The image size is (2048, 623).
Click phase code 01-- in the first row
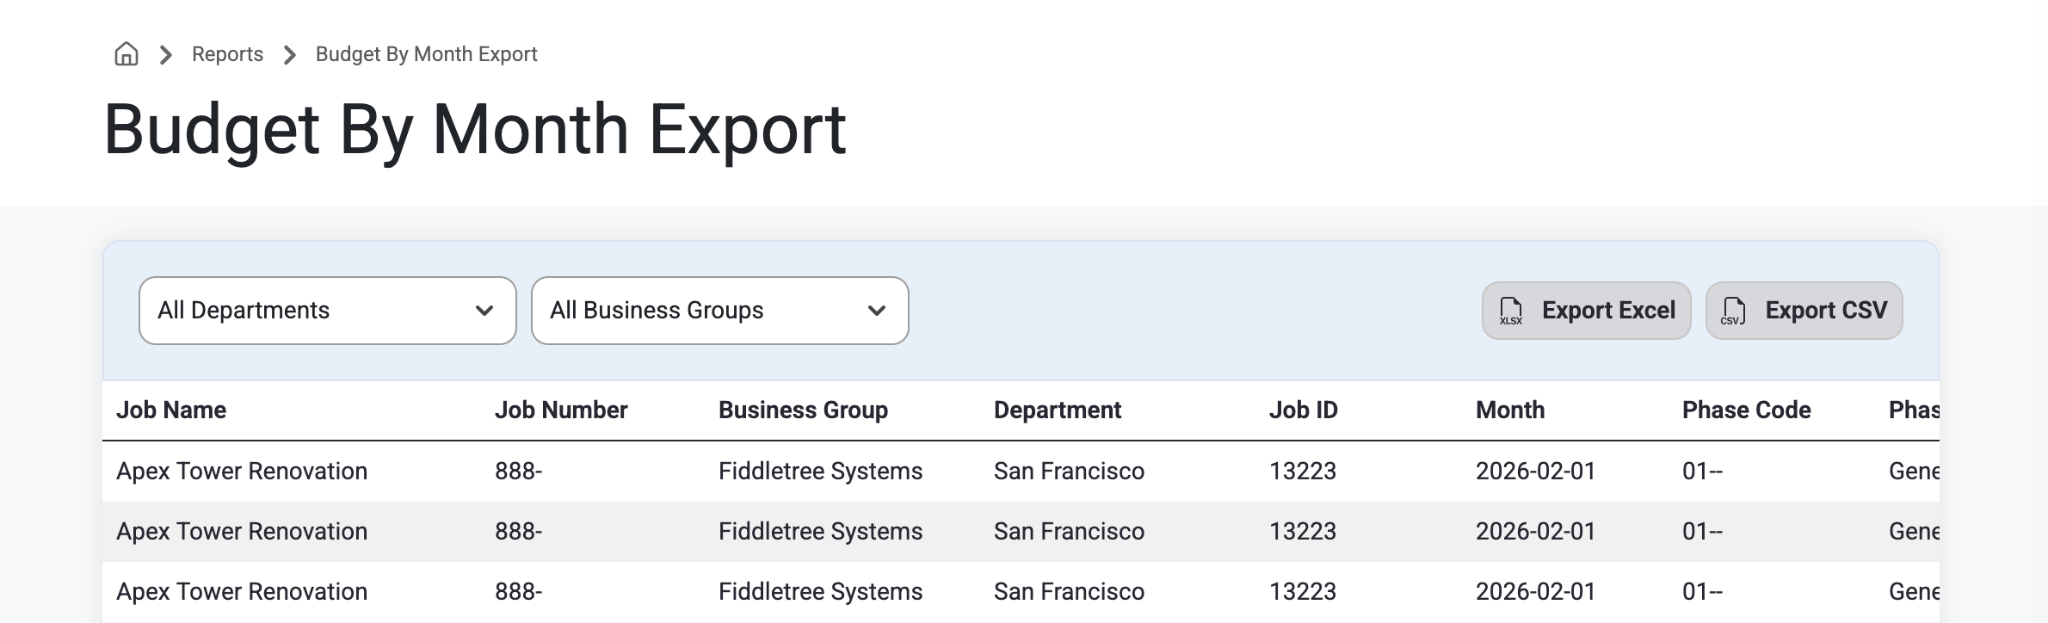(x=1702, y=471)
